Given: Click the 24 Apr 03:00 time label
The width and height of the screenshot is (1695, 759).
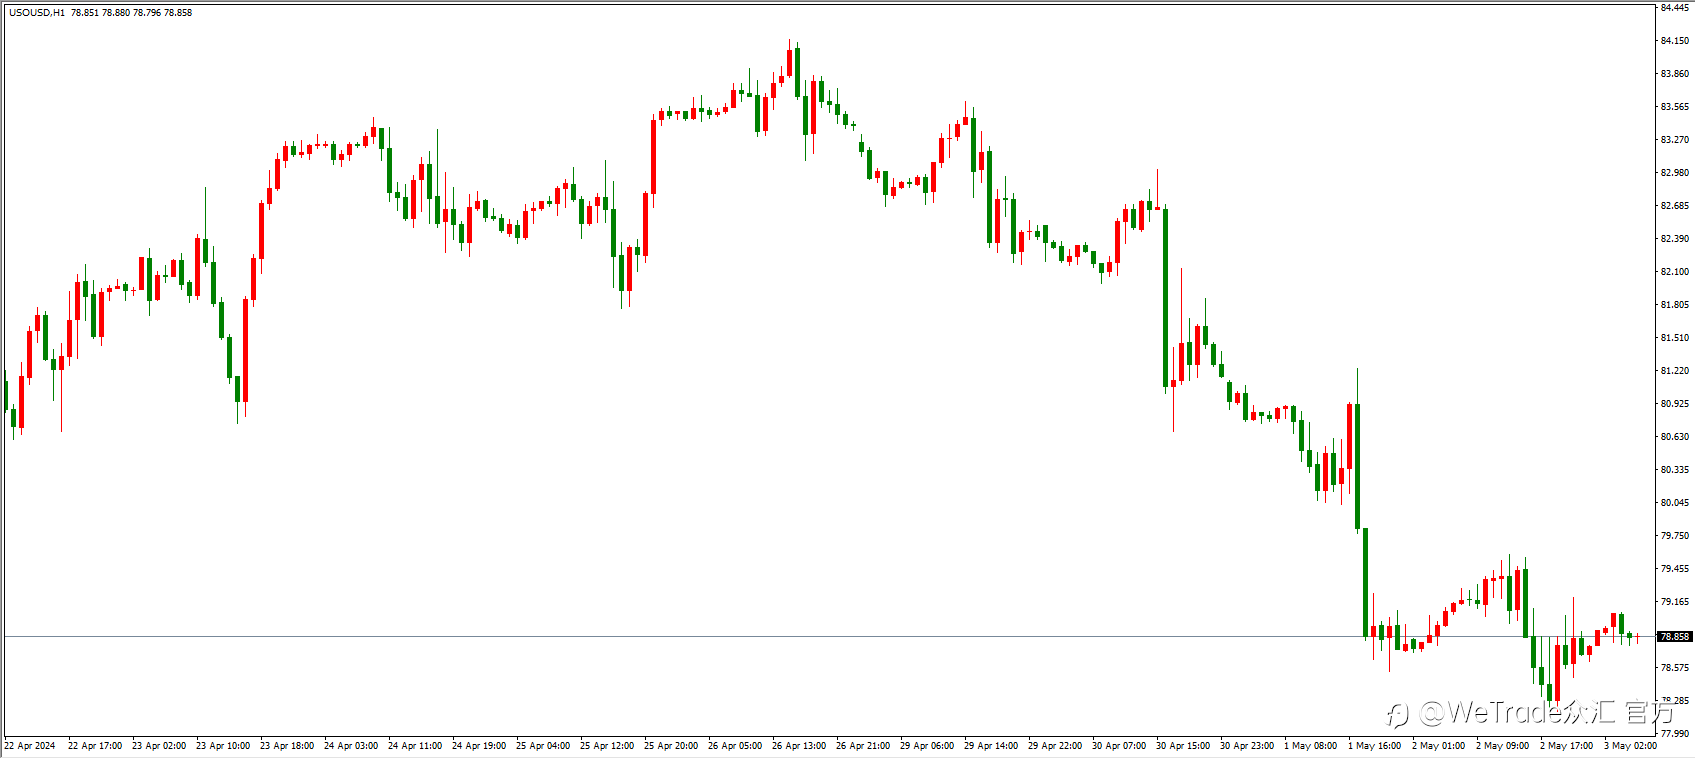Looking at the screenshot, I should coord(351,746).
